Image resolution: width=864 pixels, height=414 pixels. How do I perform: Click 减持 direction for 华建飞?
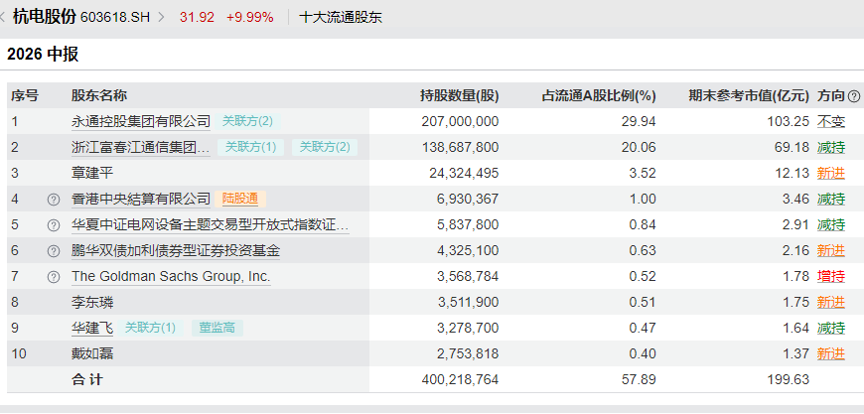click(831, 328)
